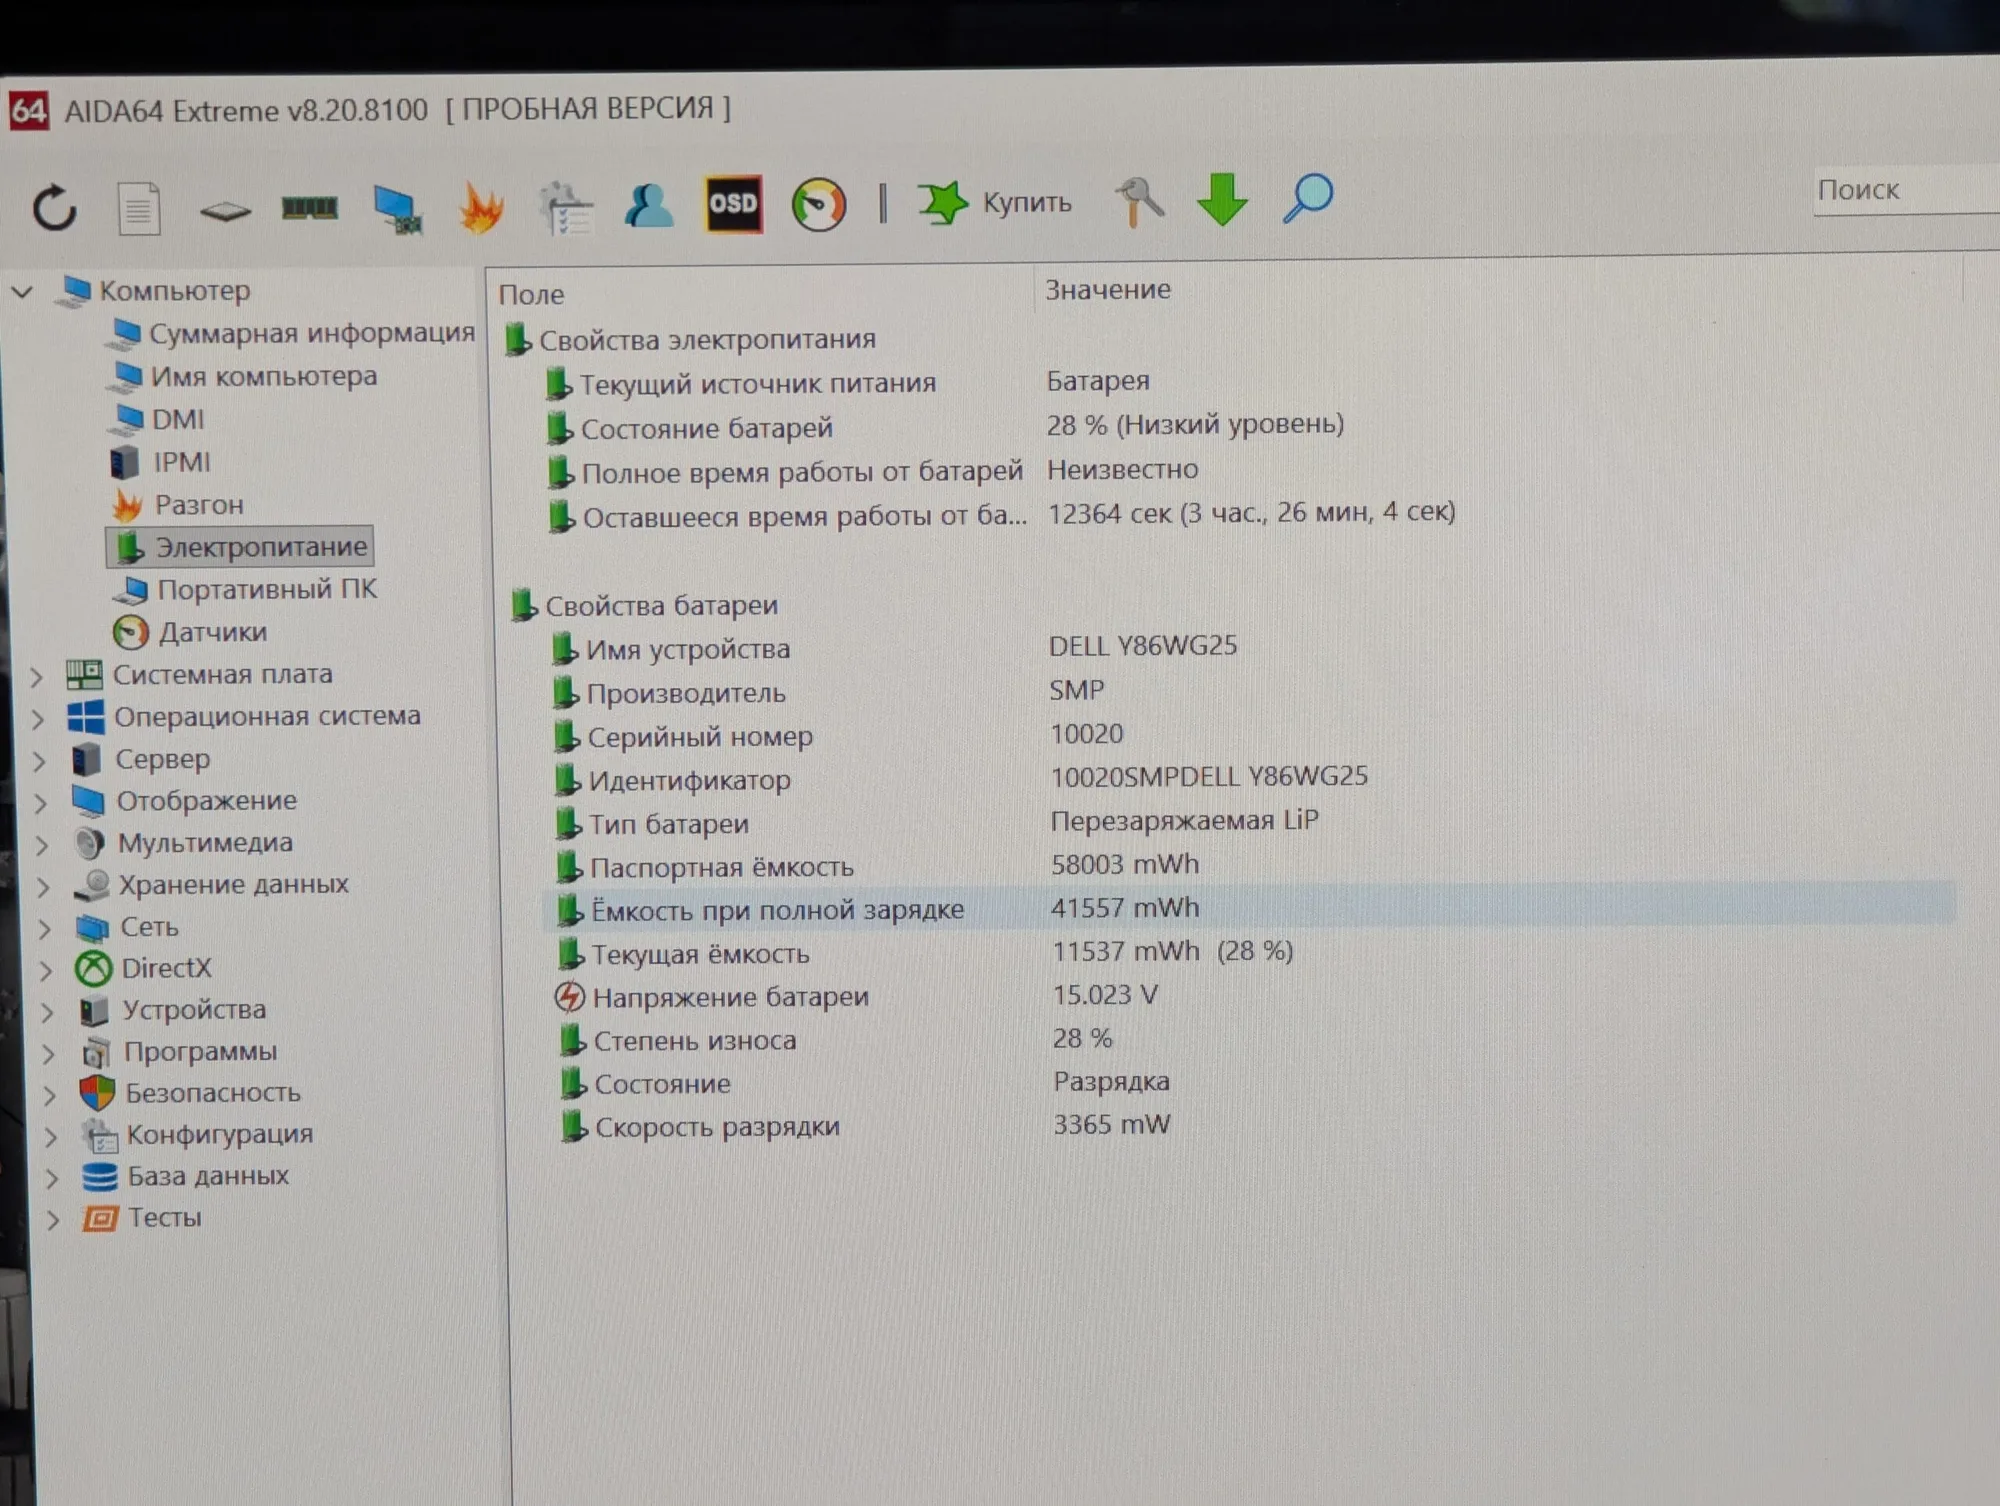Viewport: 2000px width, 1506px height.
Task: Focus the Поиск search field
Action: pyautogui.click(x=1907, y=190)
